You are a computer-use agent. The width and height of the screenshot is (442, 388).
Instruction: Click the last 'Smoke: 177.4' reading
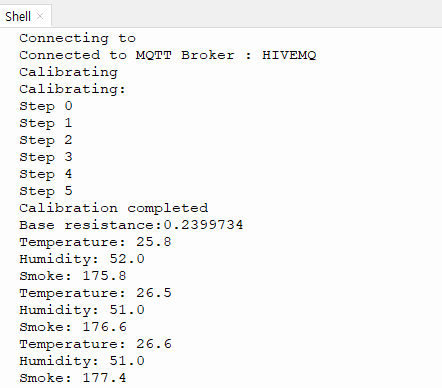pyautogui.click(x=73, y=378)
